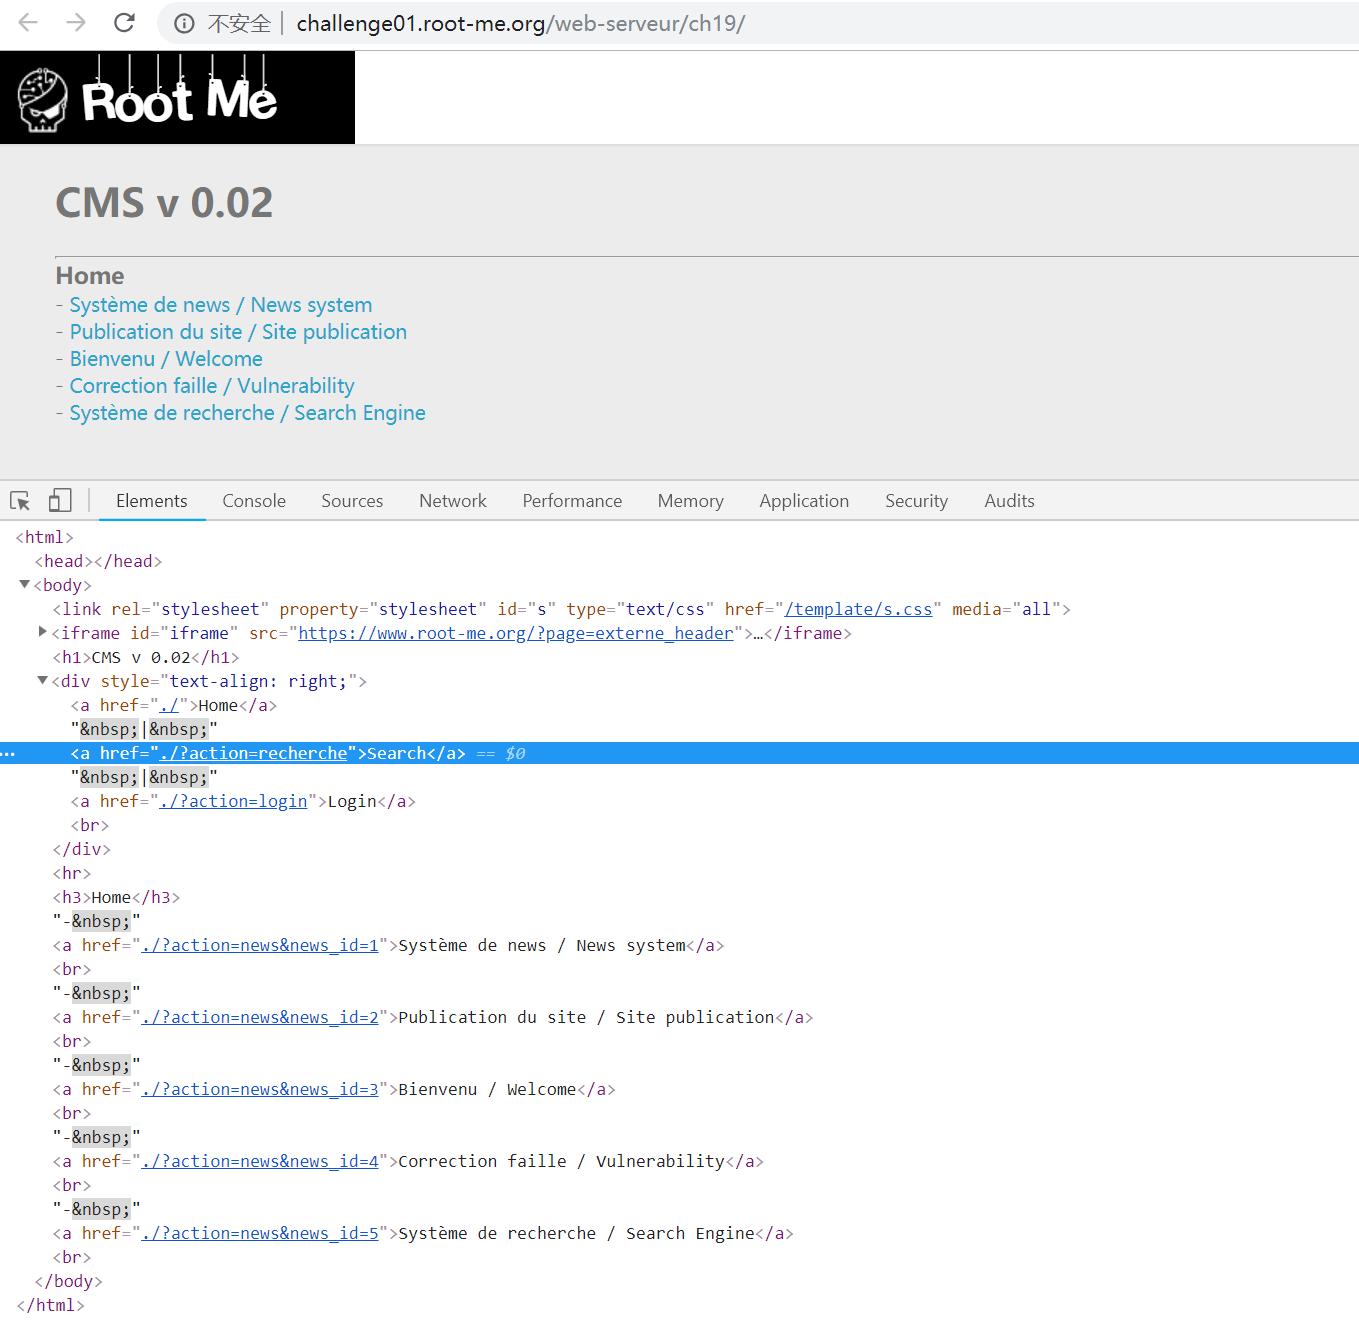Viewport: 1359px width, 1336px height.
Task: Toggle the device emulation toolbar
Action: point(60,500)
